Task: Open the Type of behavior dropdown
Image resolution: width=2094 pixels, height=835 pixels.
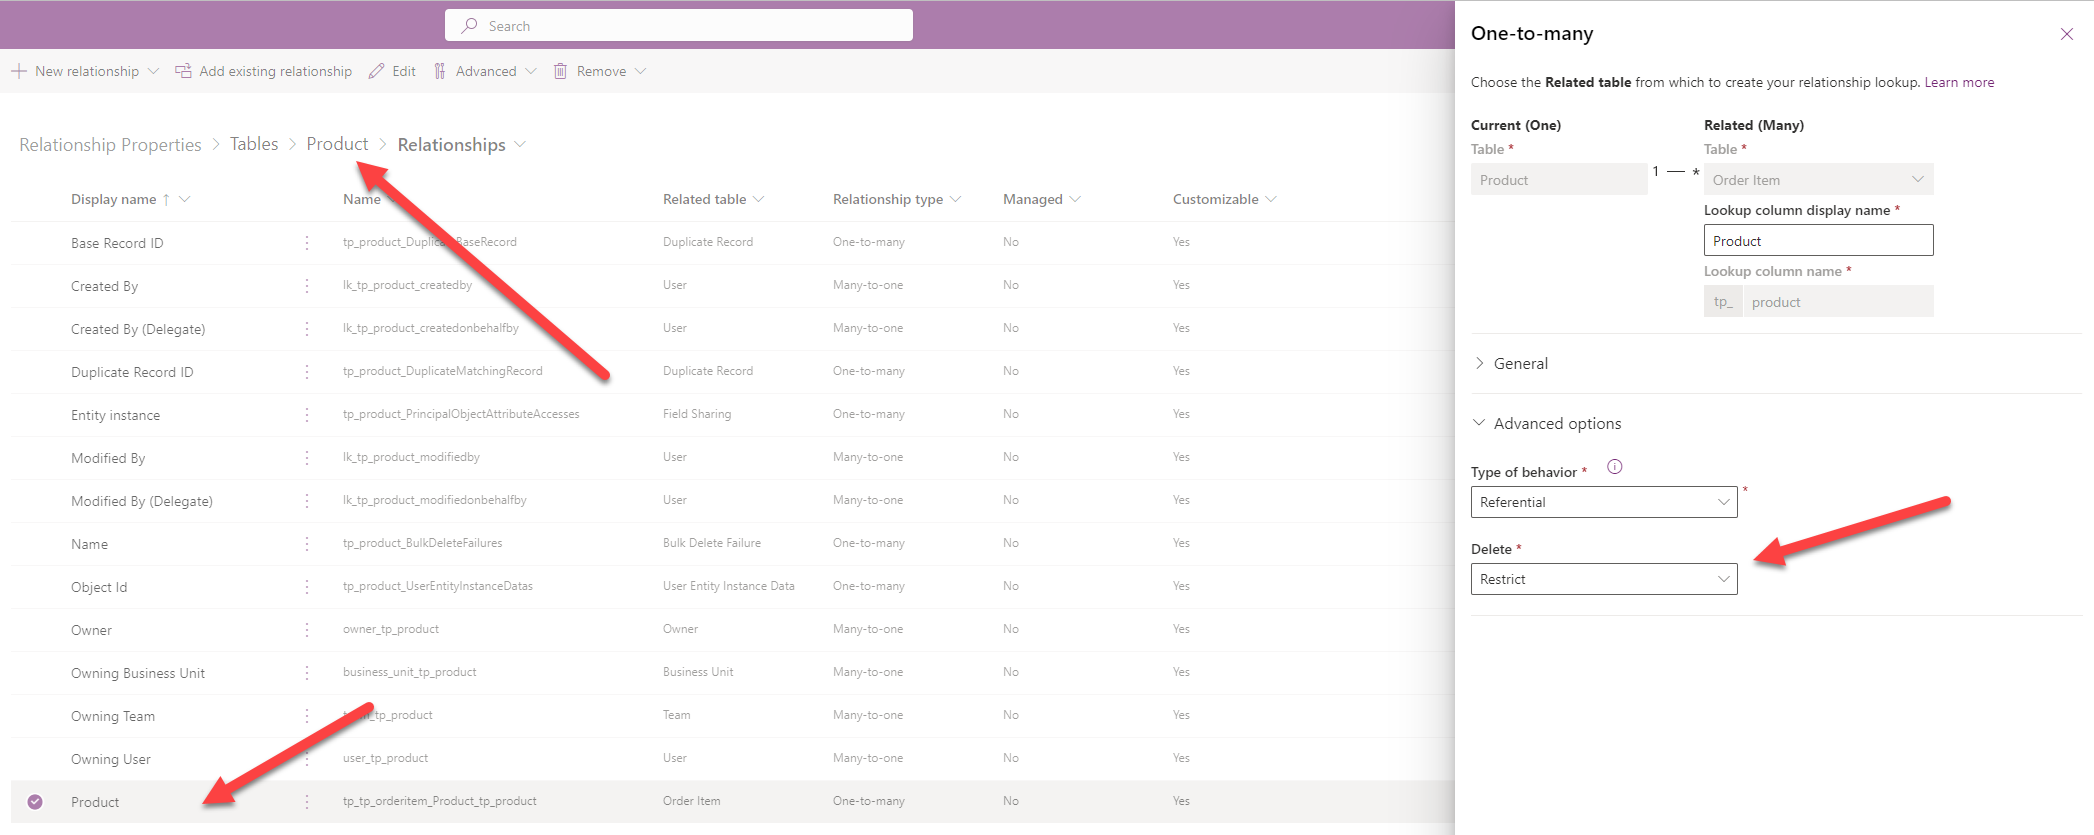Action: [1603, 502]
